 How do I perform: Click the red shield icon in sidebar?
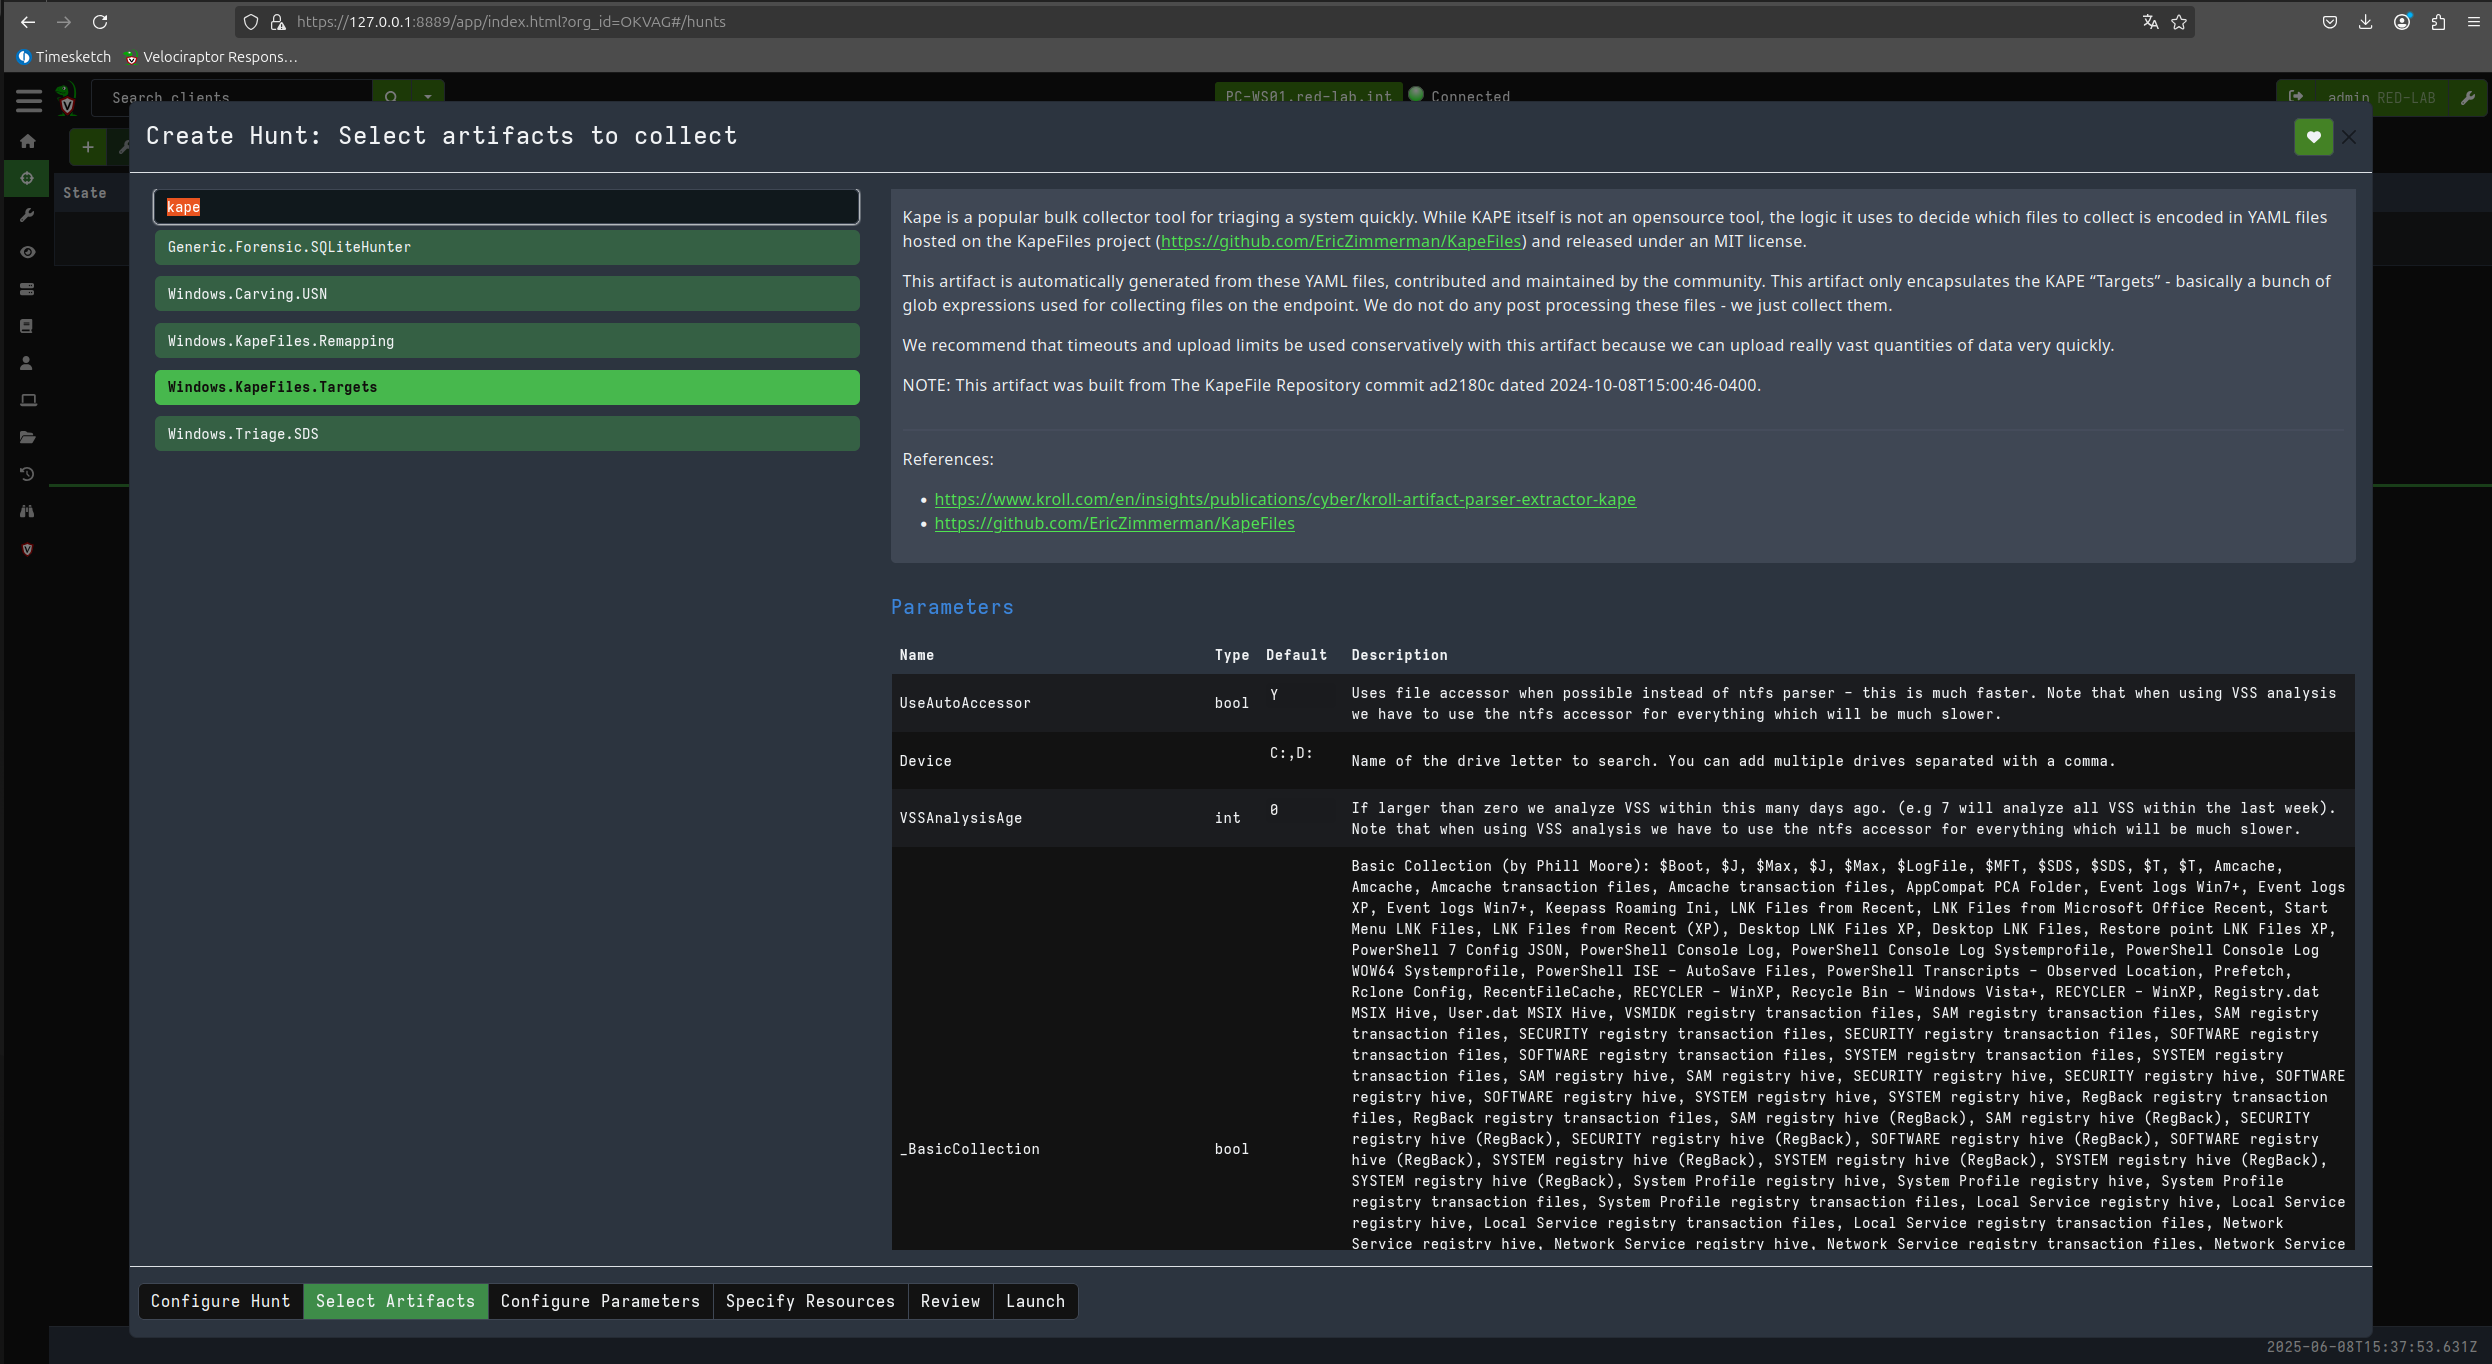coord(28,549)
